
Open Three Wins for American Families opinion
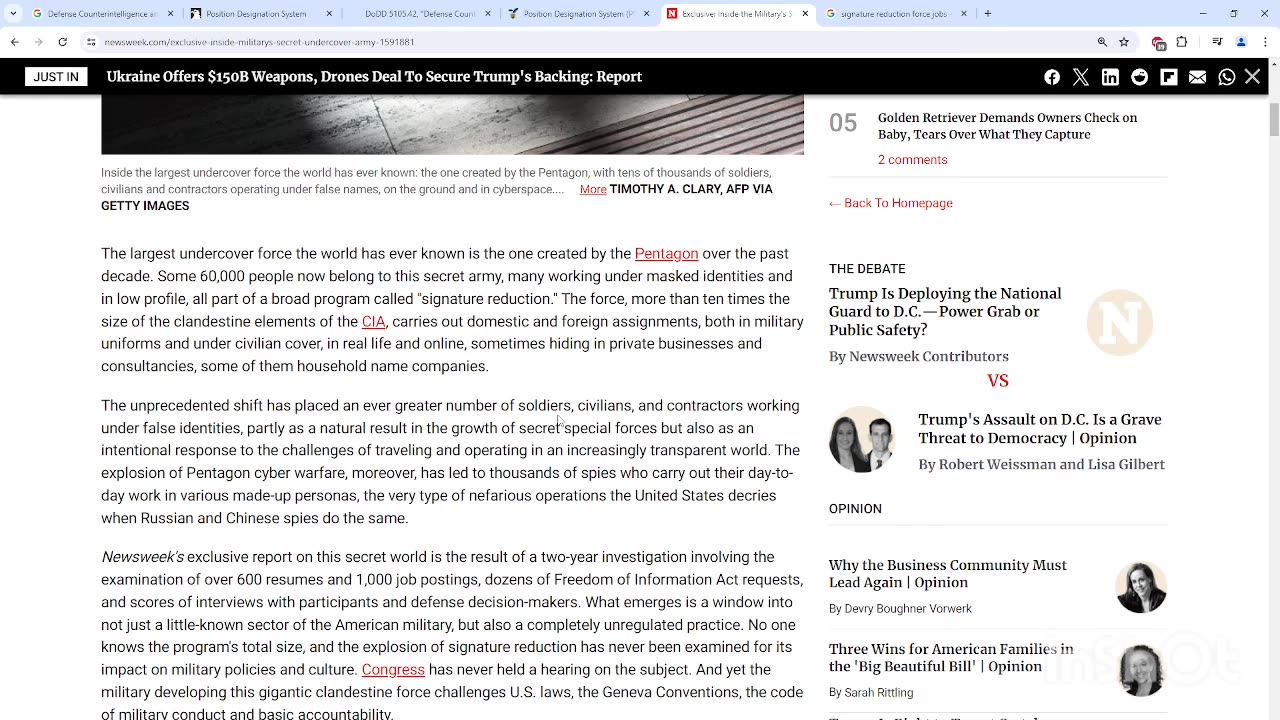tap(951, 658)
